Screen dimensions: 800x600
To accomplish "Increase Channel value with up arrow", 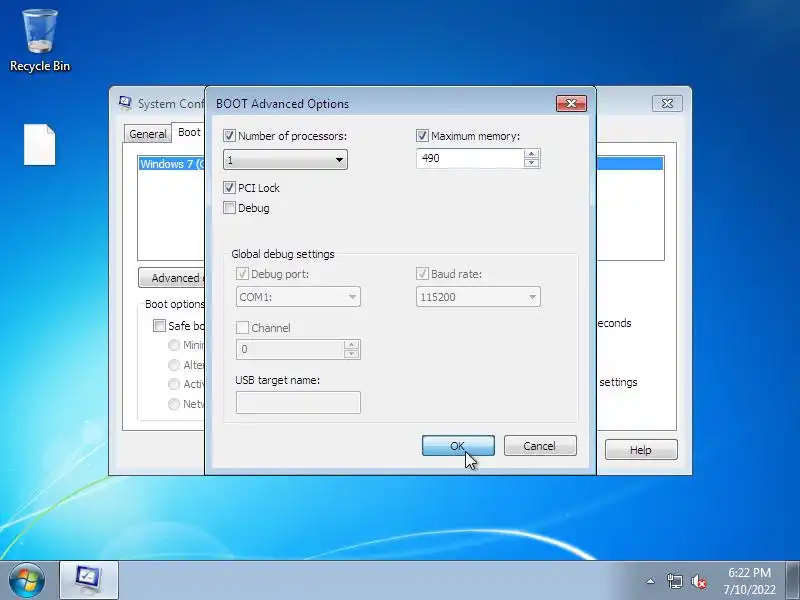I will (351, 345).
